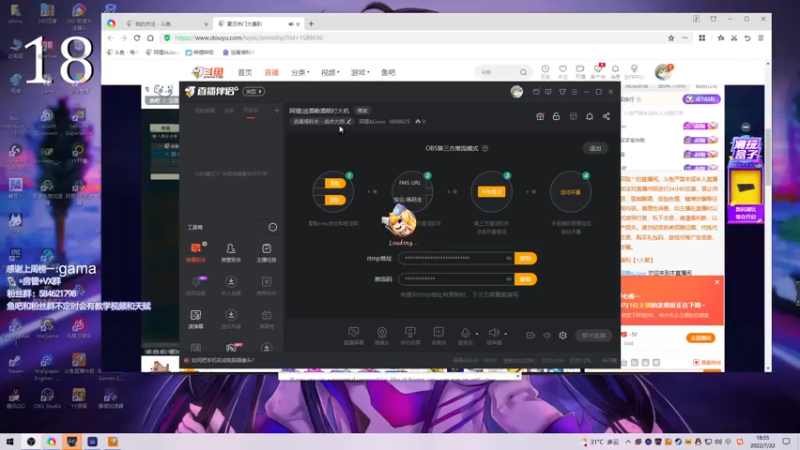The height and width of the screenshot is (450, 800).
Task: Open toolbox more options circle button
Action: coord(273,227)
